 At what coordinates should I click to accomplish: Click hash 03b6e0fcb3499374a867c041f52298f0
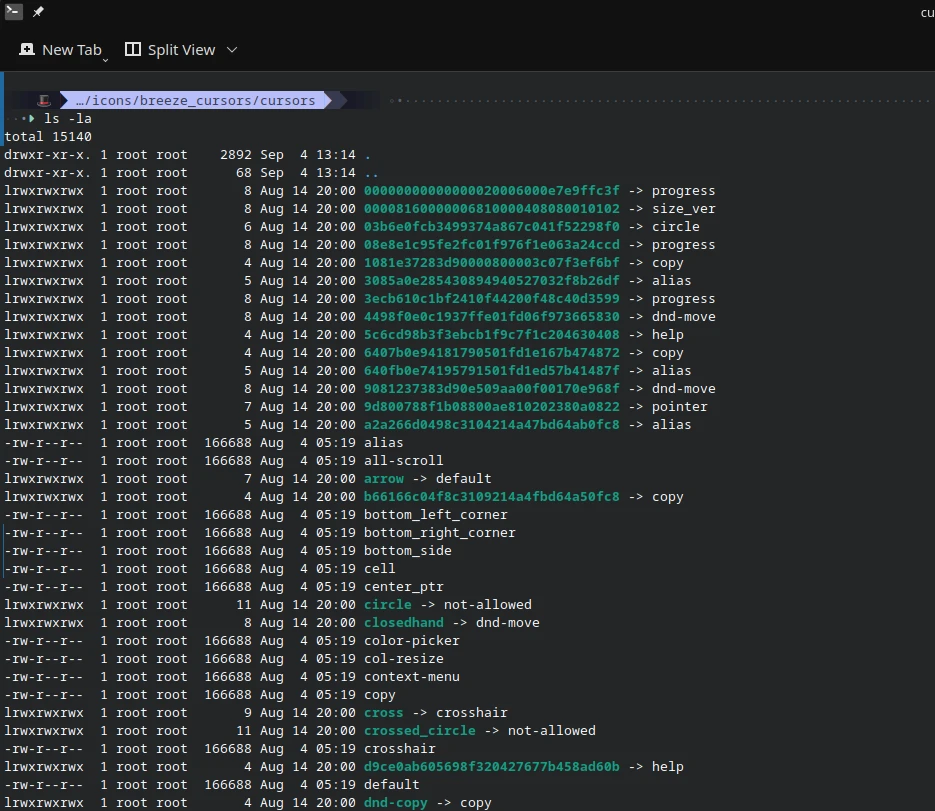pos(491,227)
